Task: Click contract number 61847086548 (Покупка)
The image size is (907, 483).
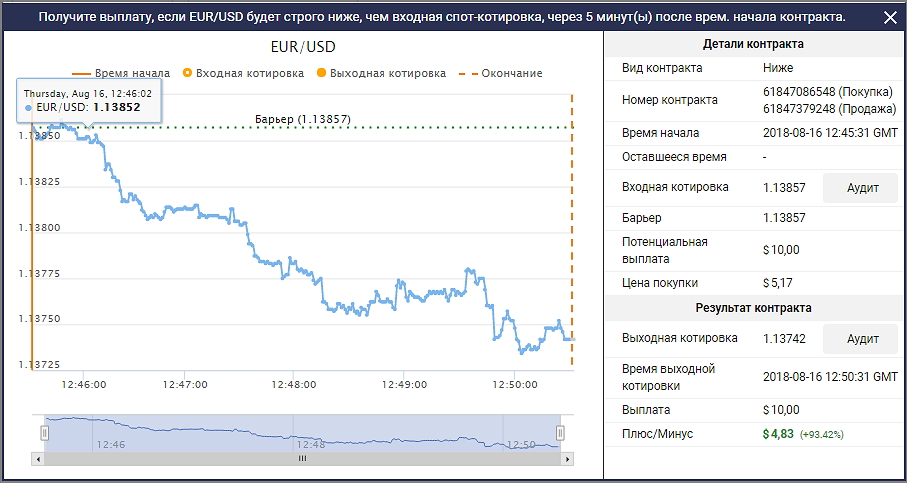Action: 828,91
